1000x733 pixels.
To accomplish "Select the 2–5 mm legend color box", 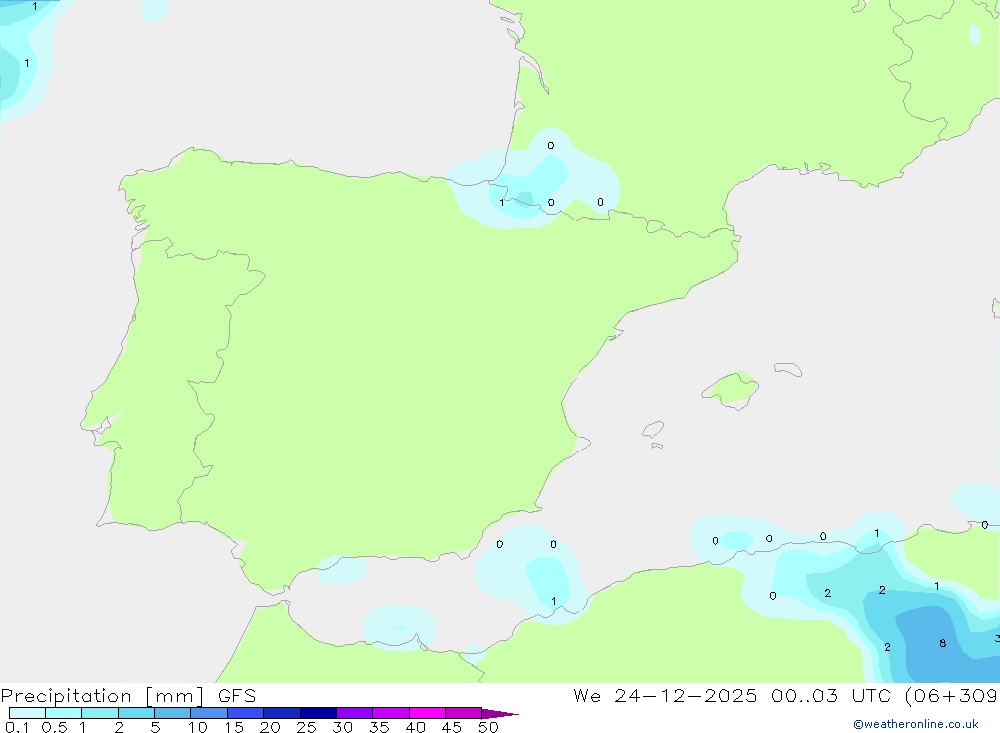I will pyautogui.click(x=136, y=713).
